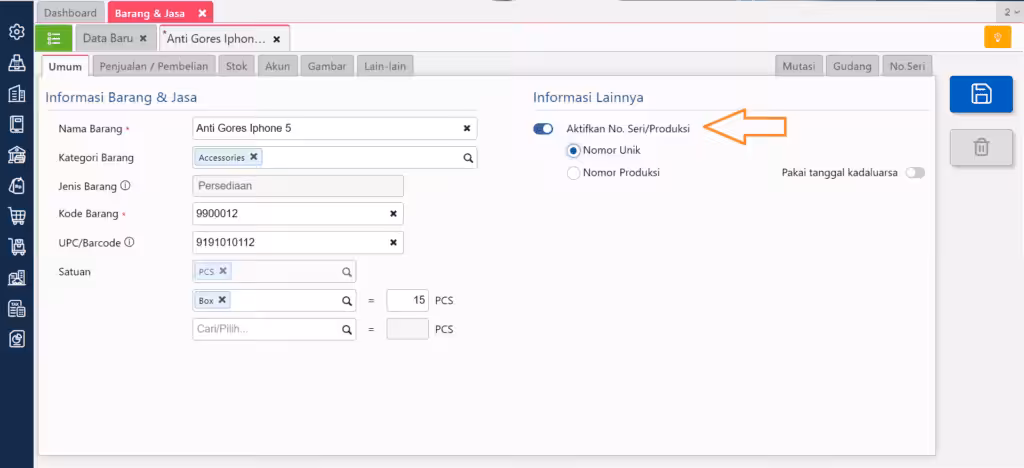Remove the PCS unit tag

point(223,271)
